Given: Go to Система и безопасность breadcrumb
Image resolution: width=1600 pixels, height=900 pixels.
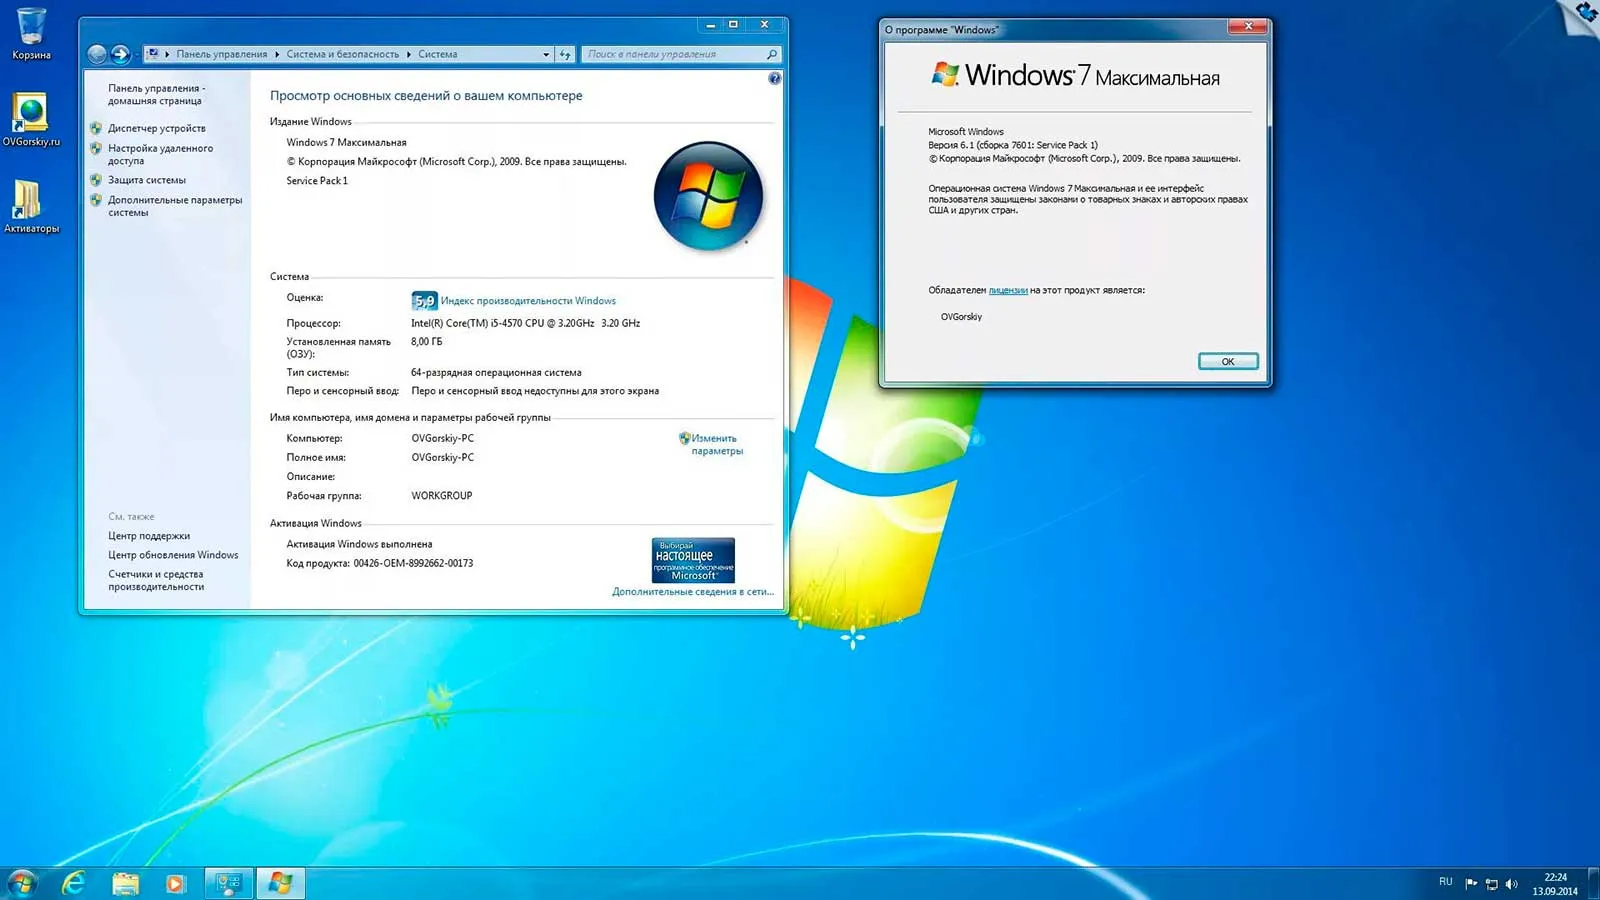Looking at the screenshot, I should click(343, 54).
